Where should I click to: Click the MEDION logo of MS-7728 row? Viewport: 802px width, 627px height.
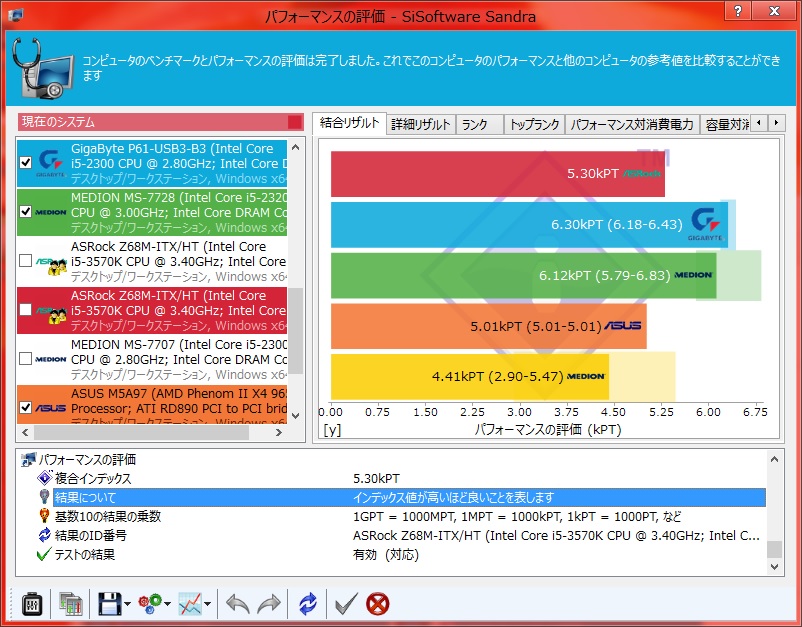pyautogui.click(x=51, y=212)
